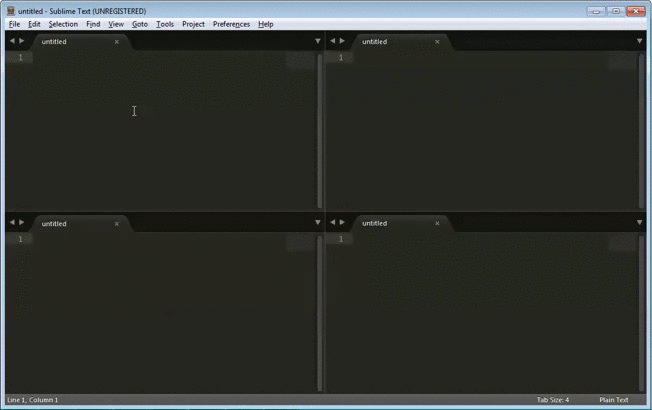652x410 pixels.
Task: Open the Tools menu
Action: (165, 24)
